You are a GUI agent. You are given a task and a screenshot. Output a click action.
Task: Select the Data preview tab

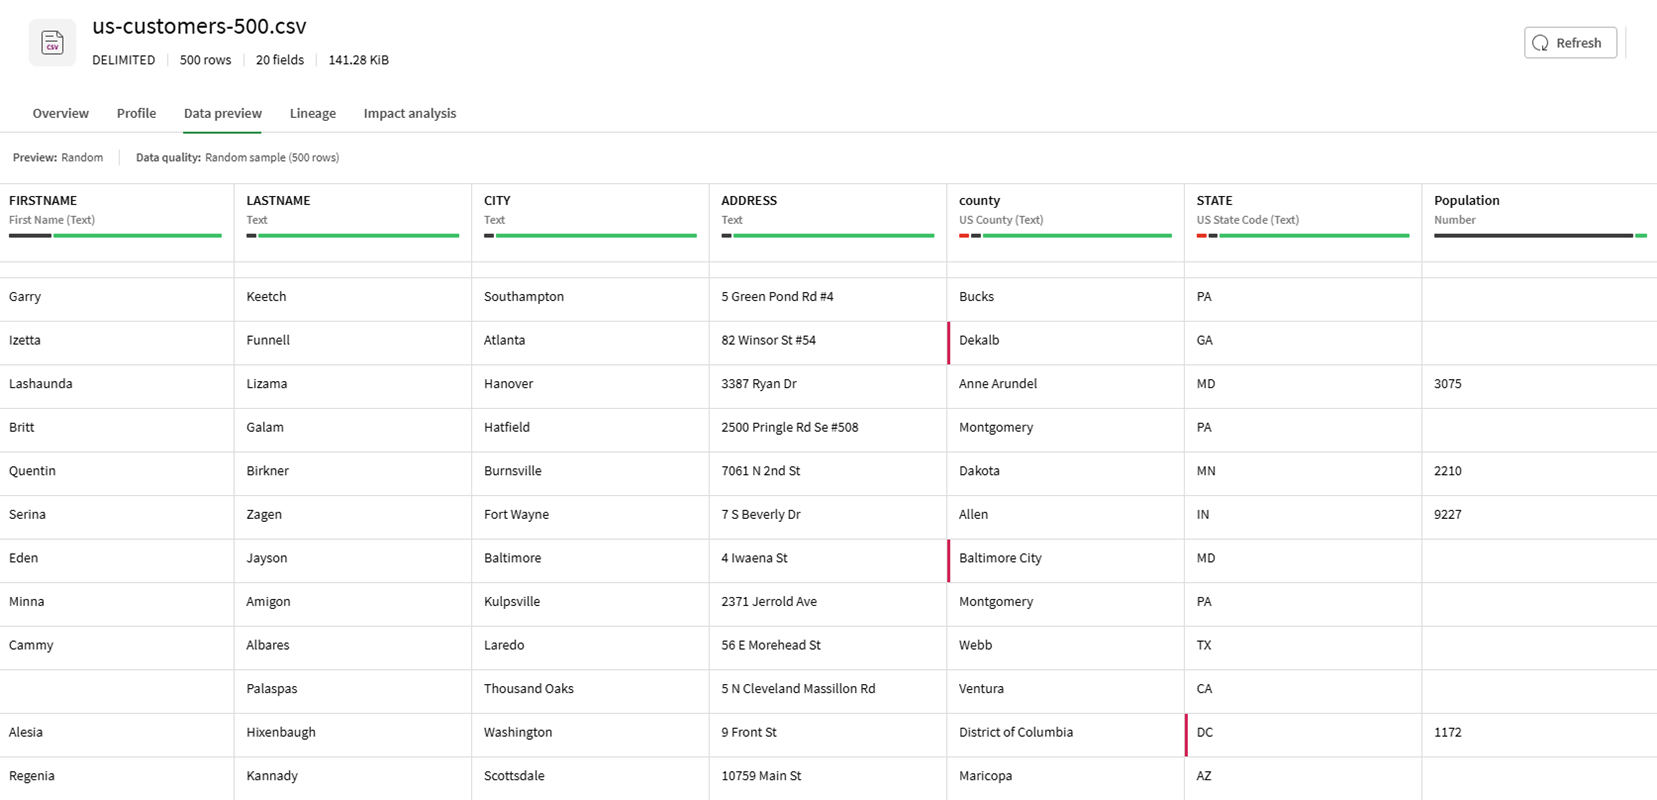pos(222,113)
